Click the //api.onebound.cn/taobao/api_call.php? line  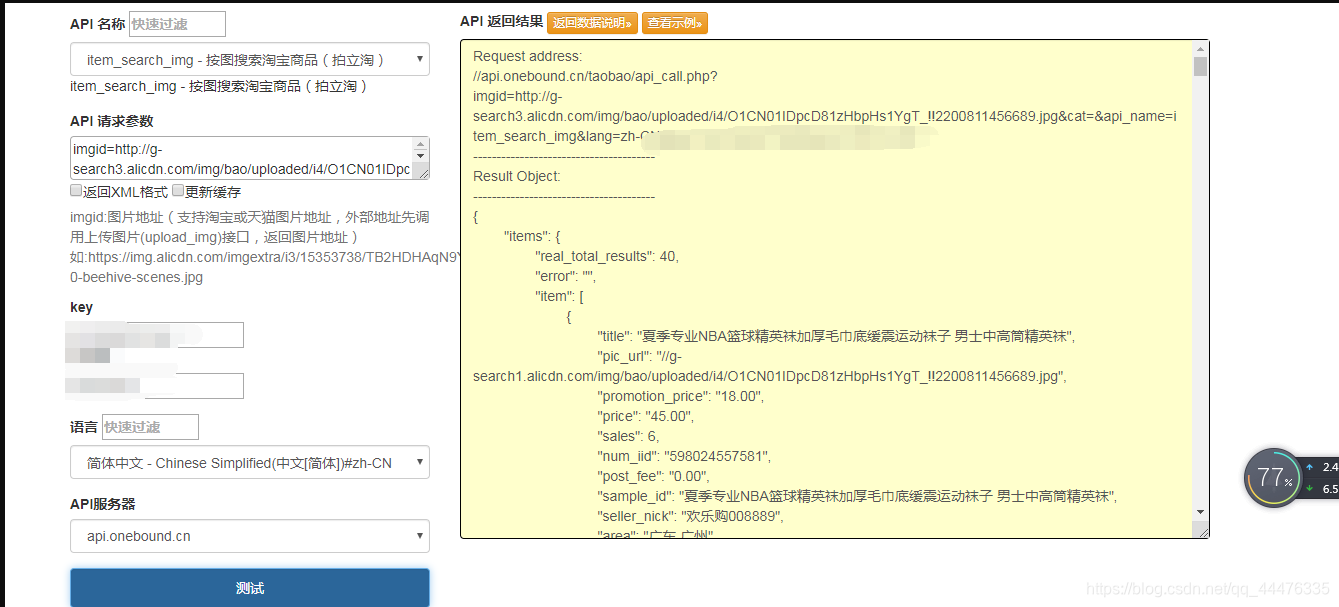595,76
